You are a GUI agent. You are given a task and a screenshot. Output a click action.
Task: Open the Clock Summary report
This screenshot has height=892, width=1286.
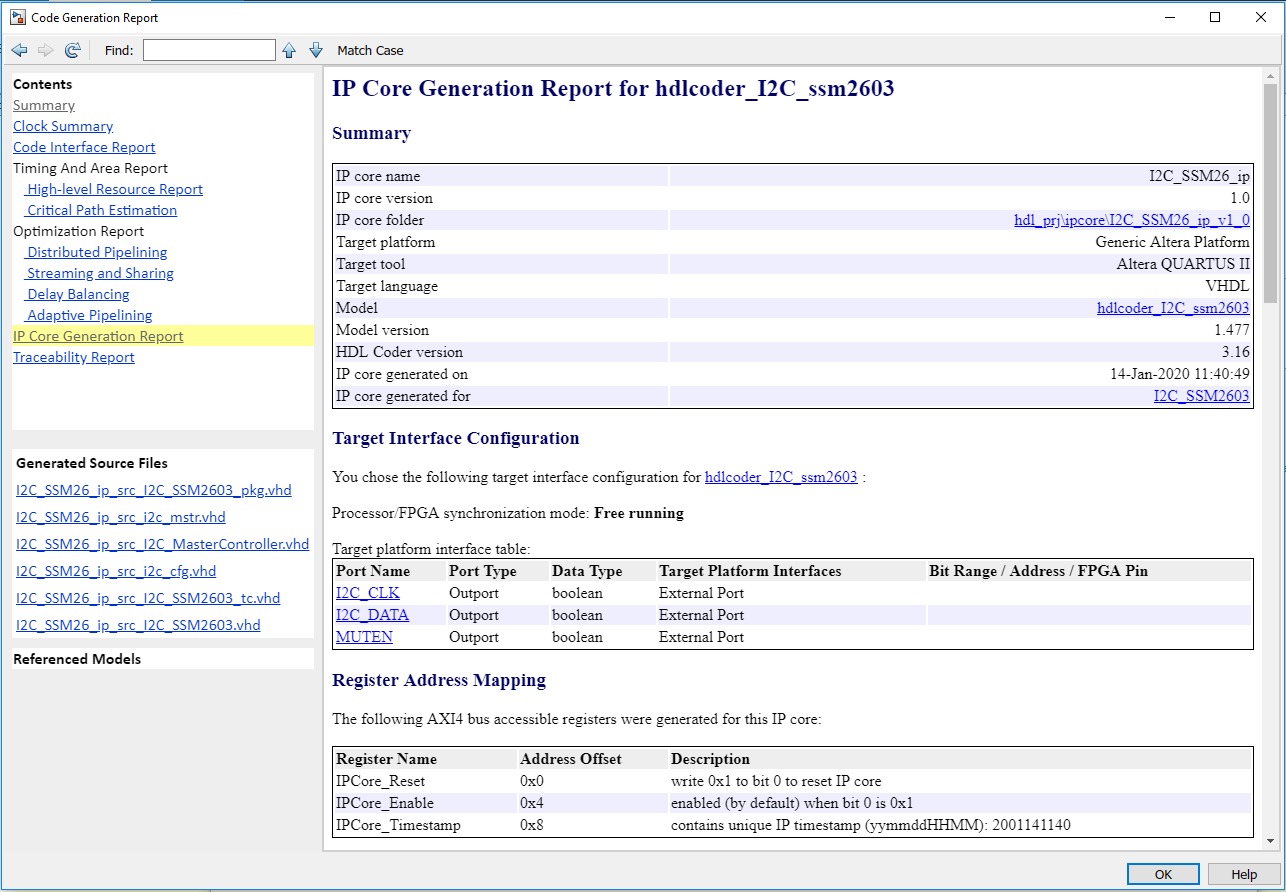tap(63, 126)
